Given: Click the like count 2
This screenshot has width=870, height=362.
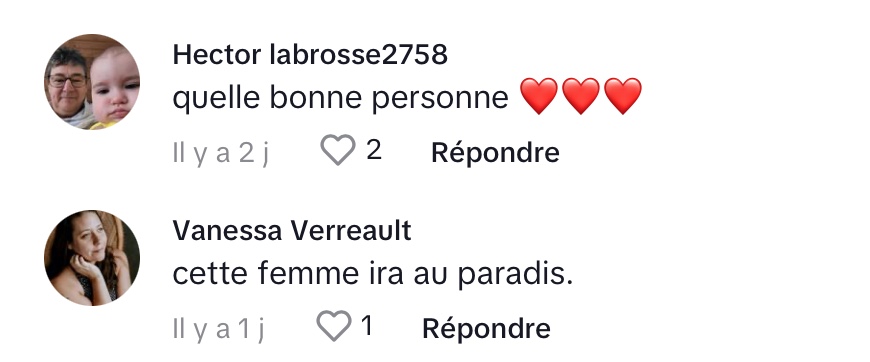Looking at the screenshot, I should [x=374, y=150].
